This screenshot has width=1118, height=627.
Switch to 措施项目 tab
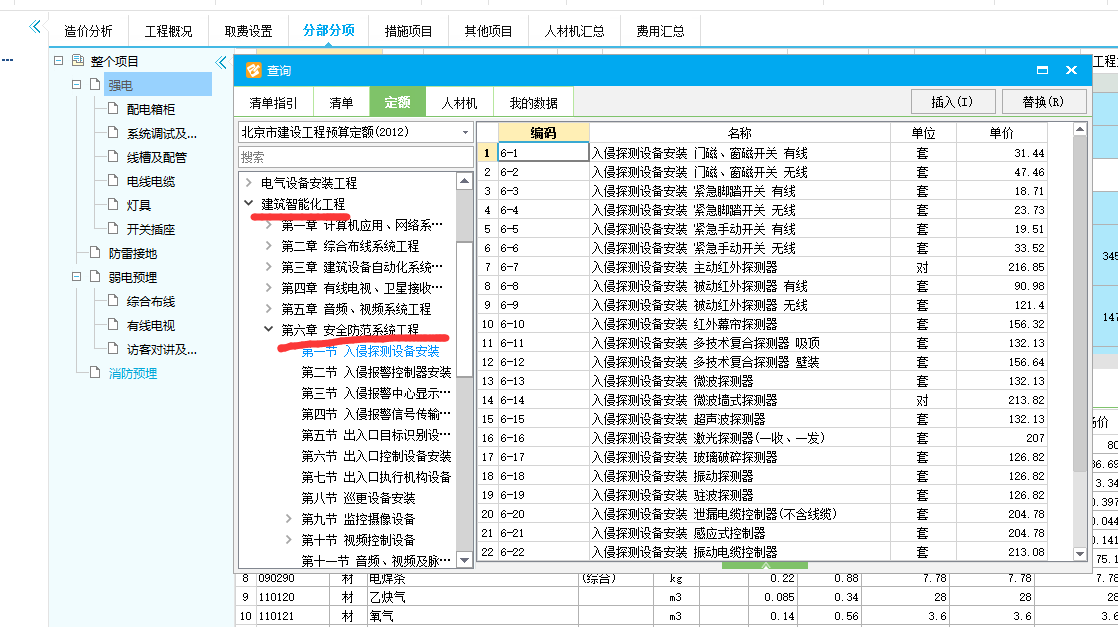pyautogui.click(x=408, y=31)
